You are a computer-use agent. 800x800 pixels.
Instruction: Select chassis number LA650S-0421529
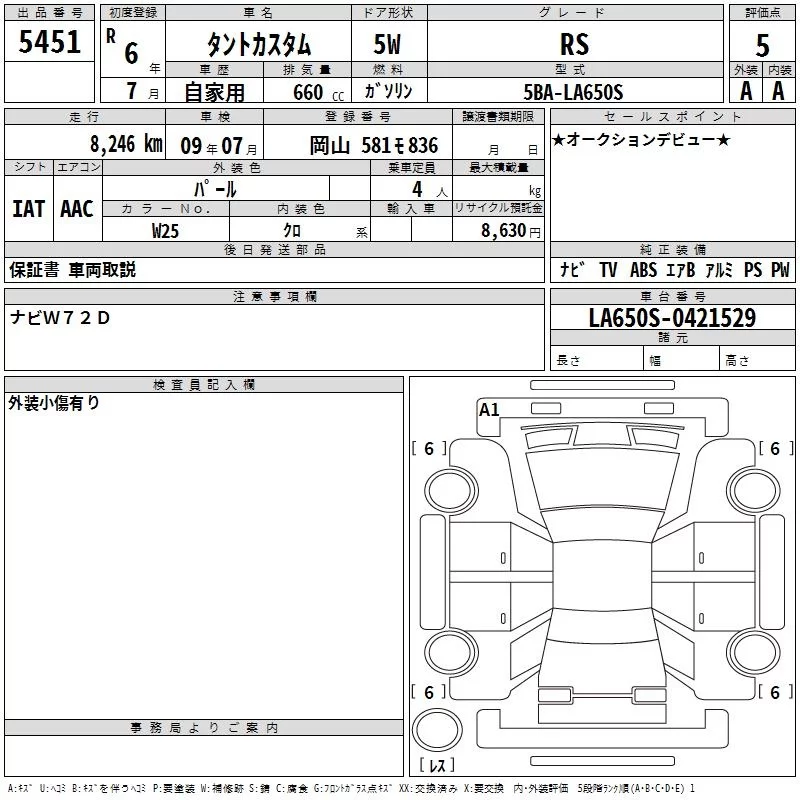click(671, 319)
